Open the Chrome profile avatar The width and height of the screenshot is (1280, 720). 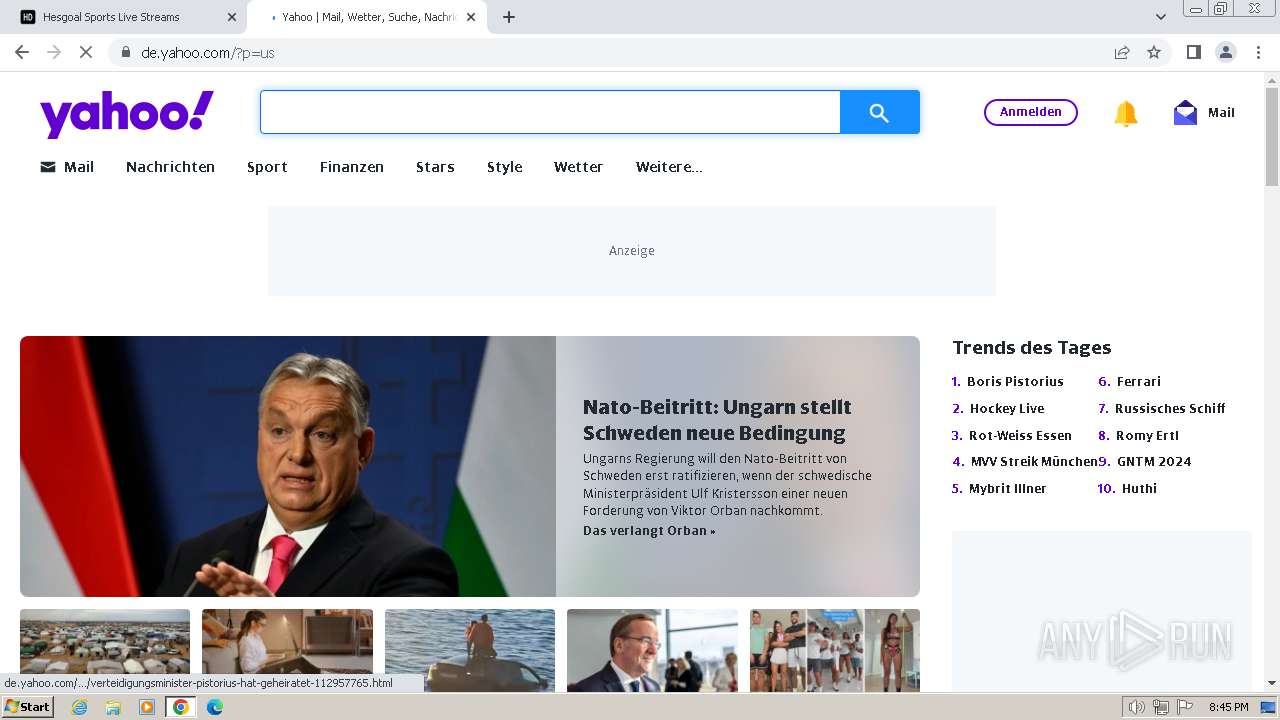coord(1226,52)
